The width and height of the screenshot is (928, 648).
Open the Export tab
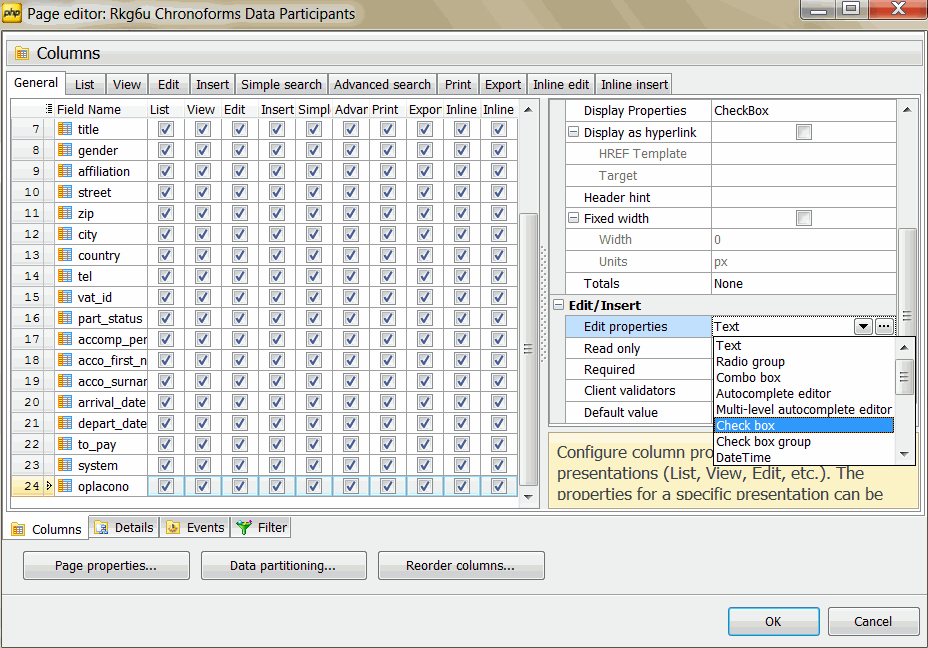503,85
